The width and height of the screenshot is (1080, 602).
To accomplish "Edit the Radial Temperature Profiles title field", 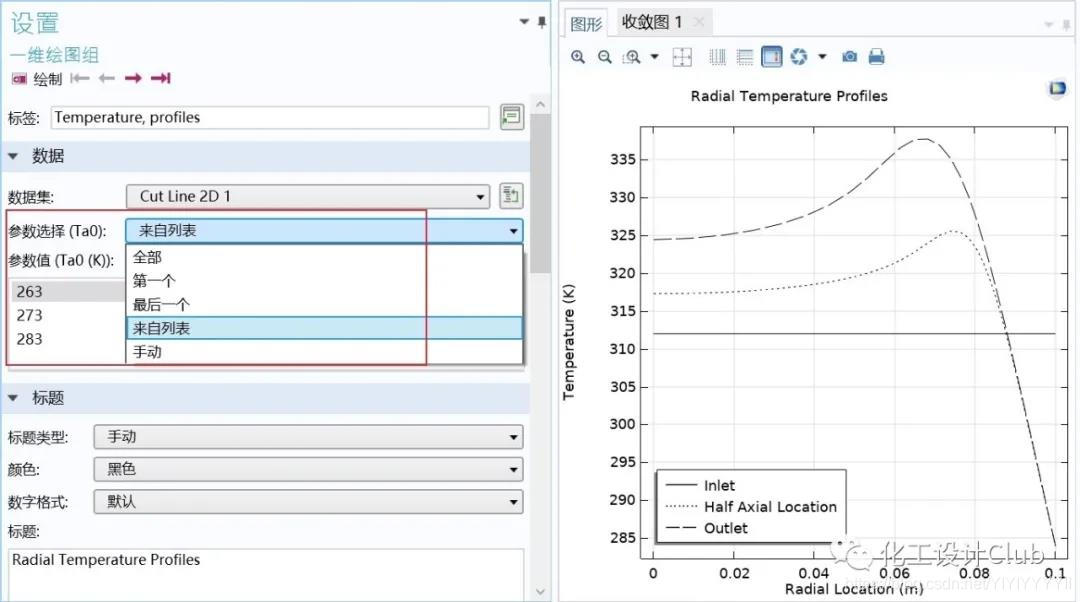I will (265, 574).
